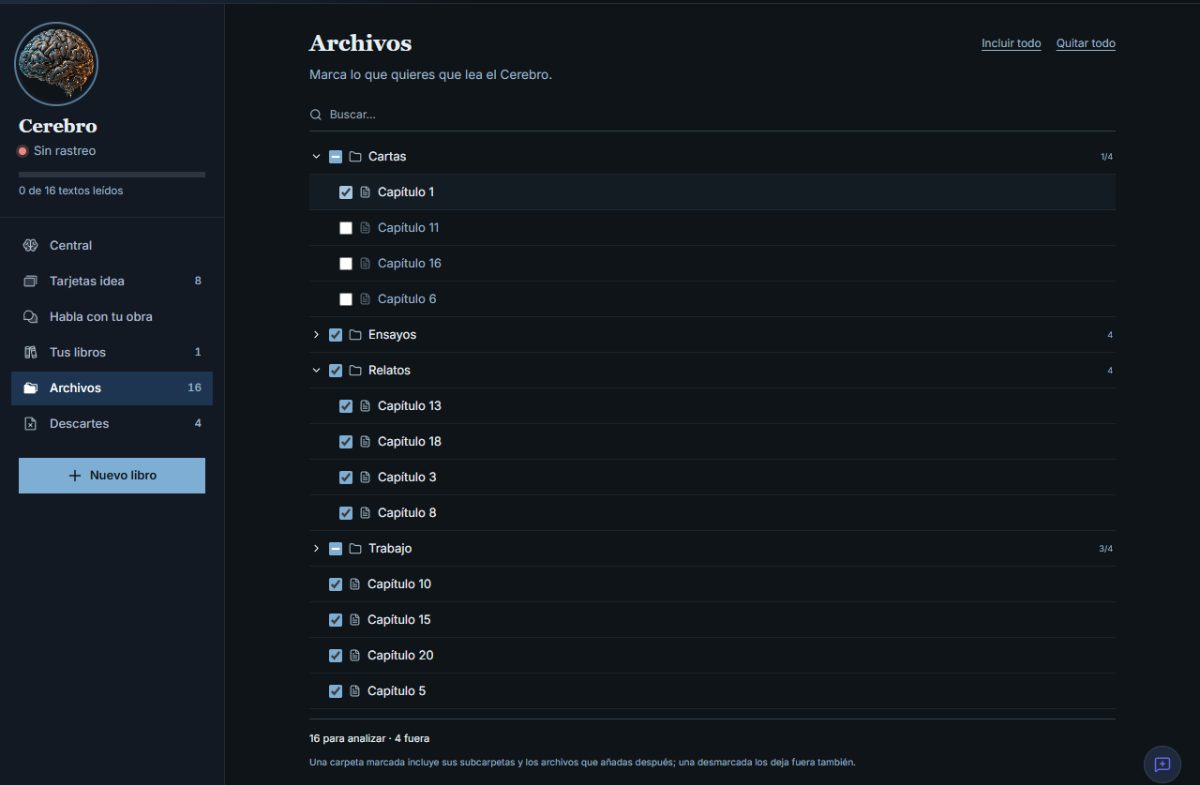This screenshot has width=1200, height=785.
Task: Expand the Trabajo folder chevron
Action: click(x=317, y=549)
